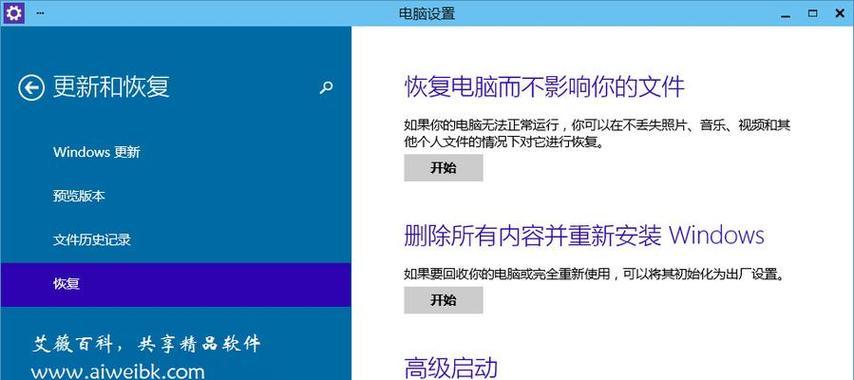
Task: Click 开始 under 删除所有内容并重新安装 Windows
Action: (x=443, y=300)
